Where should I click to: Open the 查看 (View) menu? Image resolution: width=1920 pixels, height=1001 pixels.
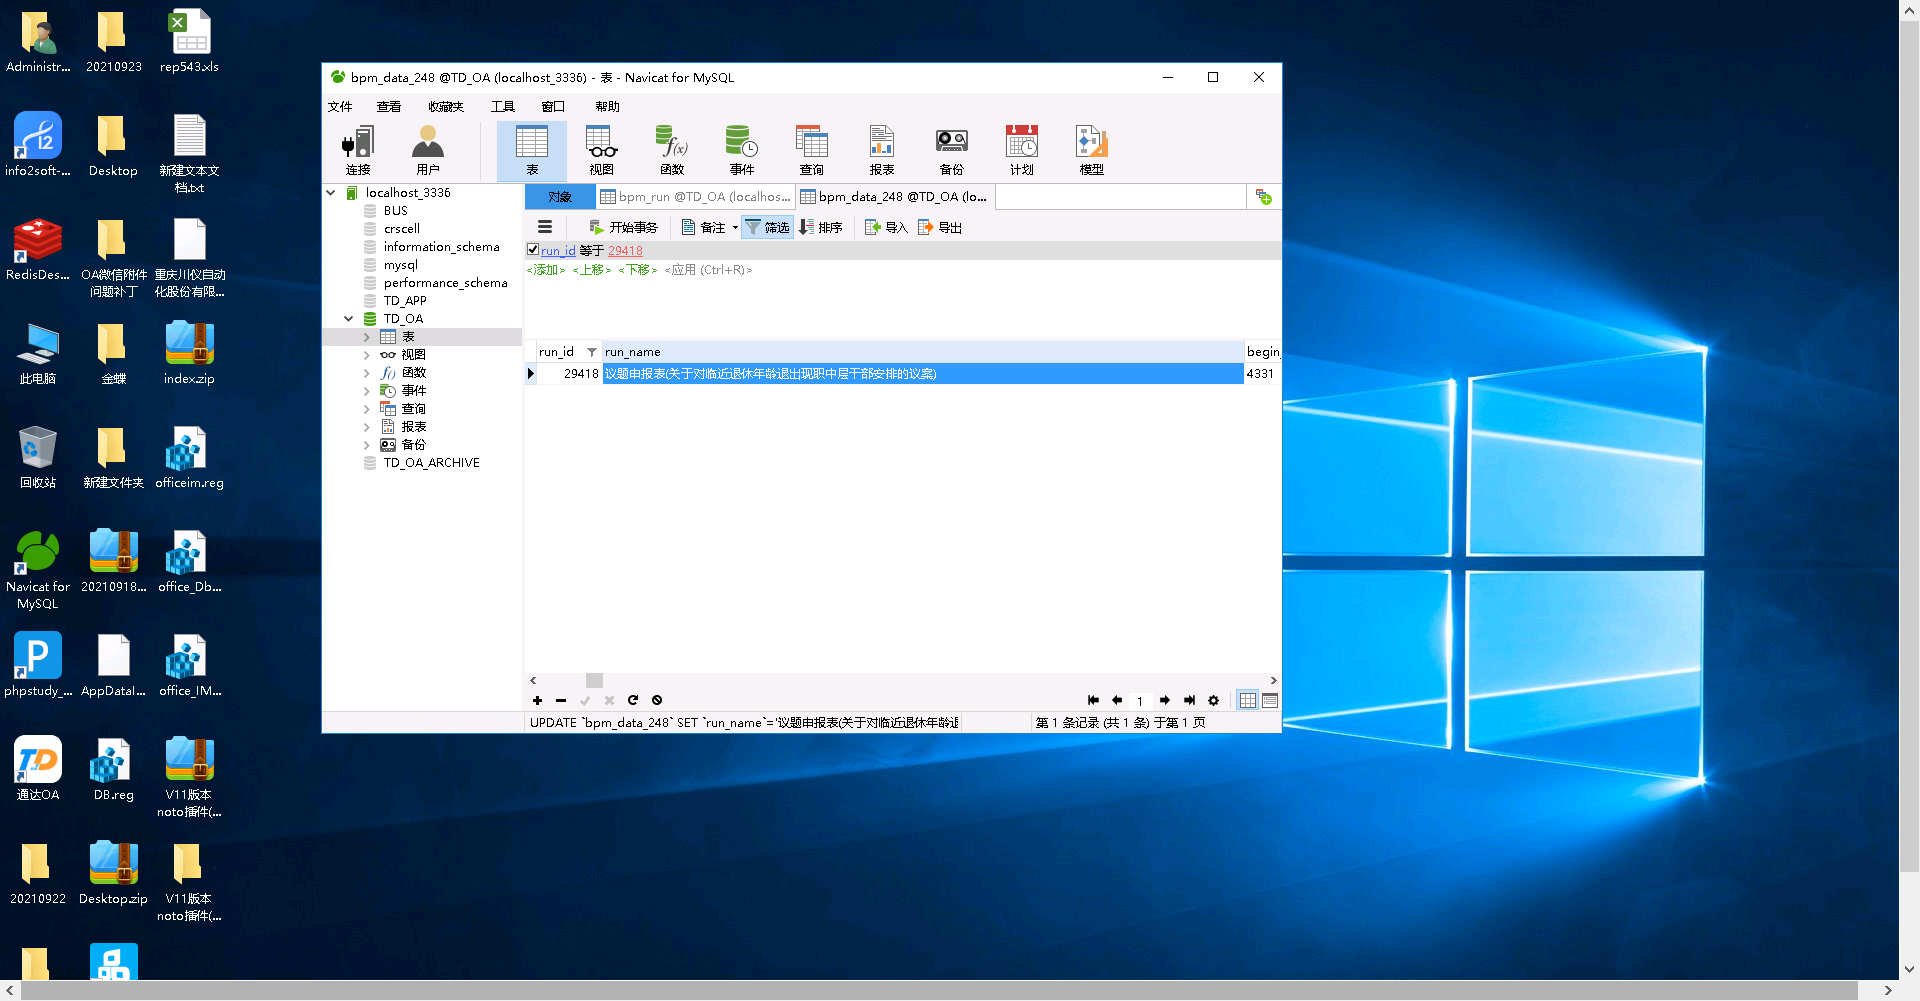click(x=389, y=106)
